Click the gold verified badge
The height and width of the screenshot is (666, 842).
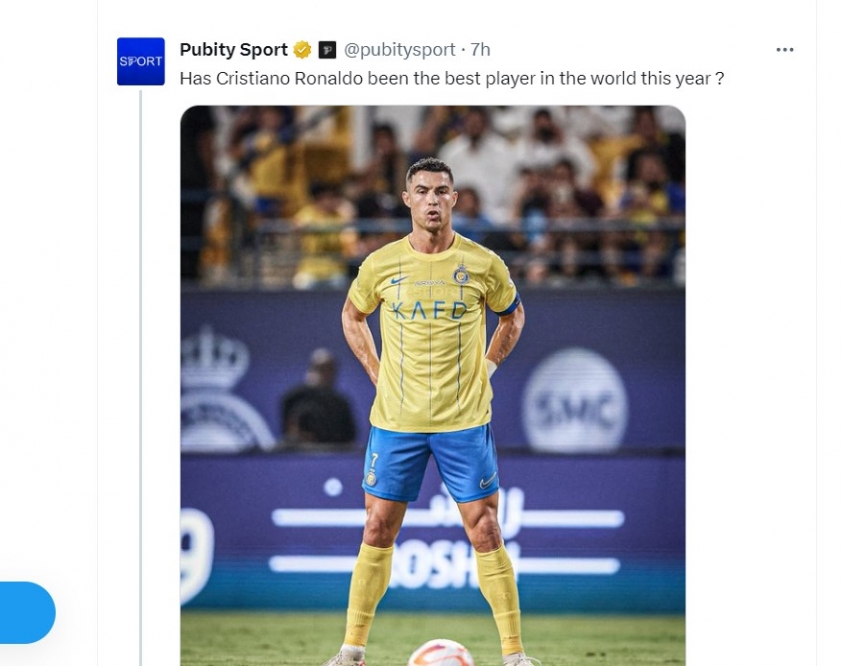[x=302, y=50]
